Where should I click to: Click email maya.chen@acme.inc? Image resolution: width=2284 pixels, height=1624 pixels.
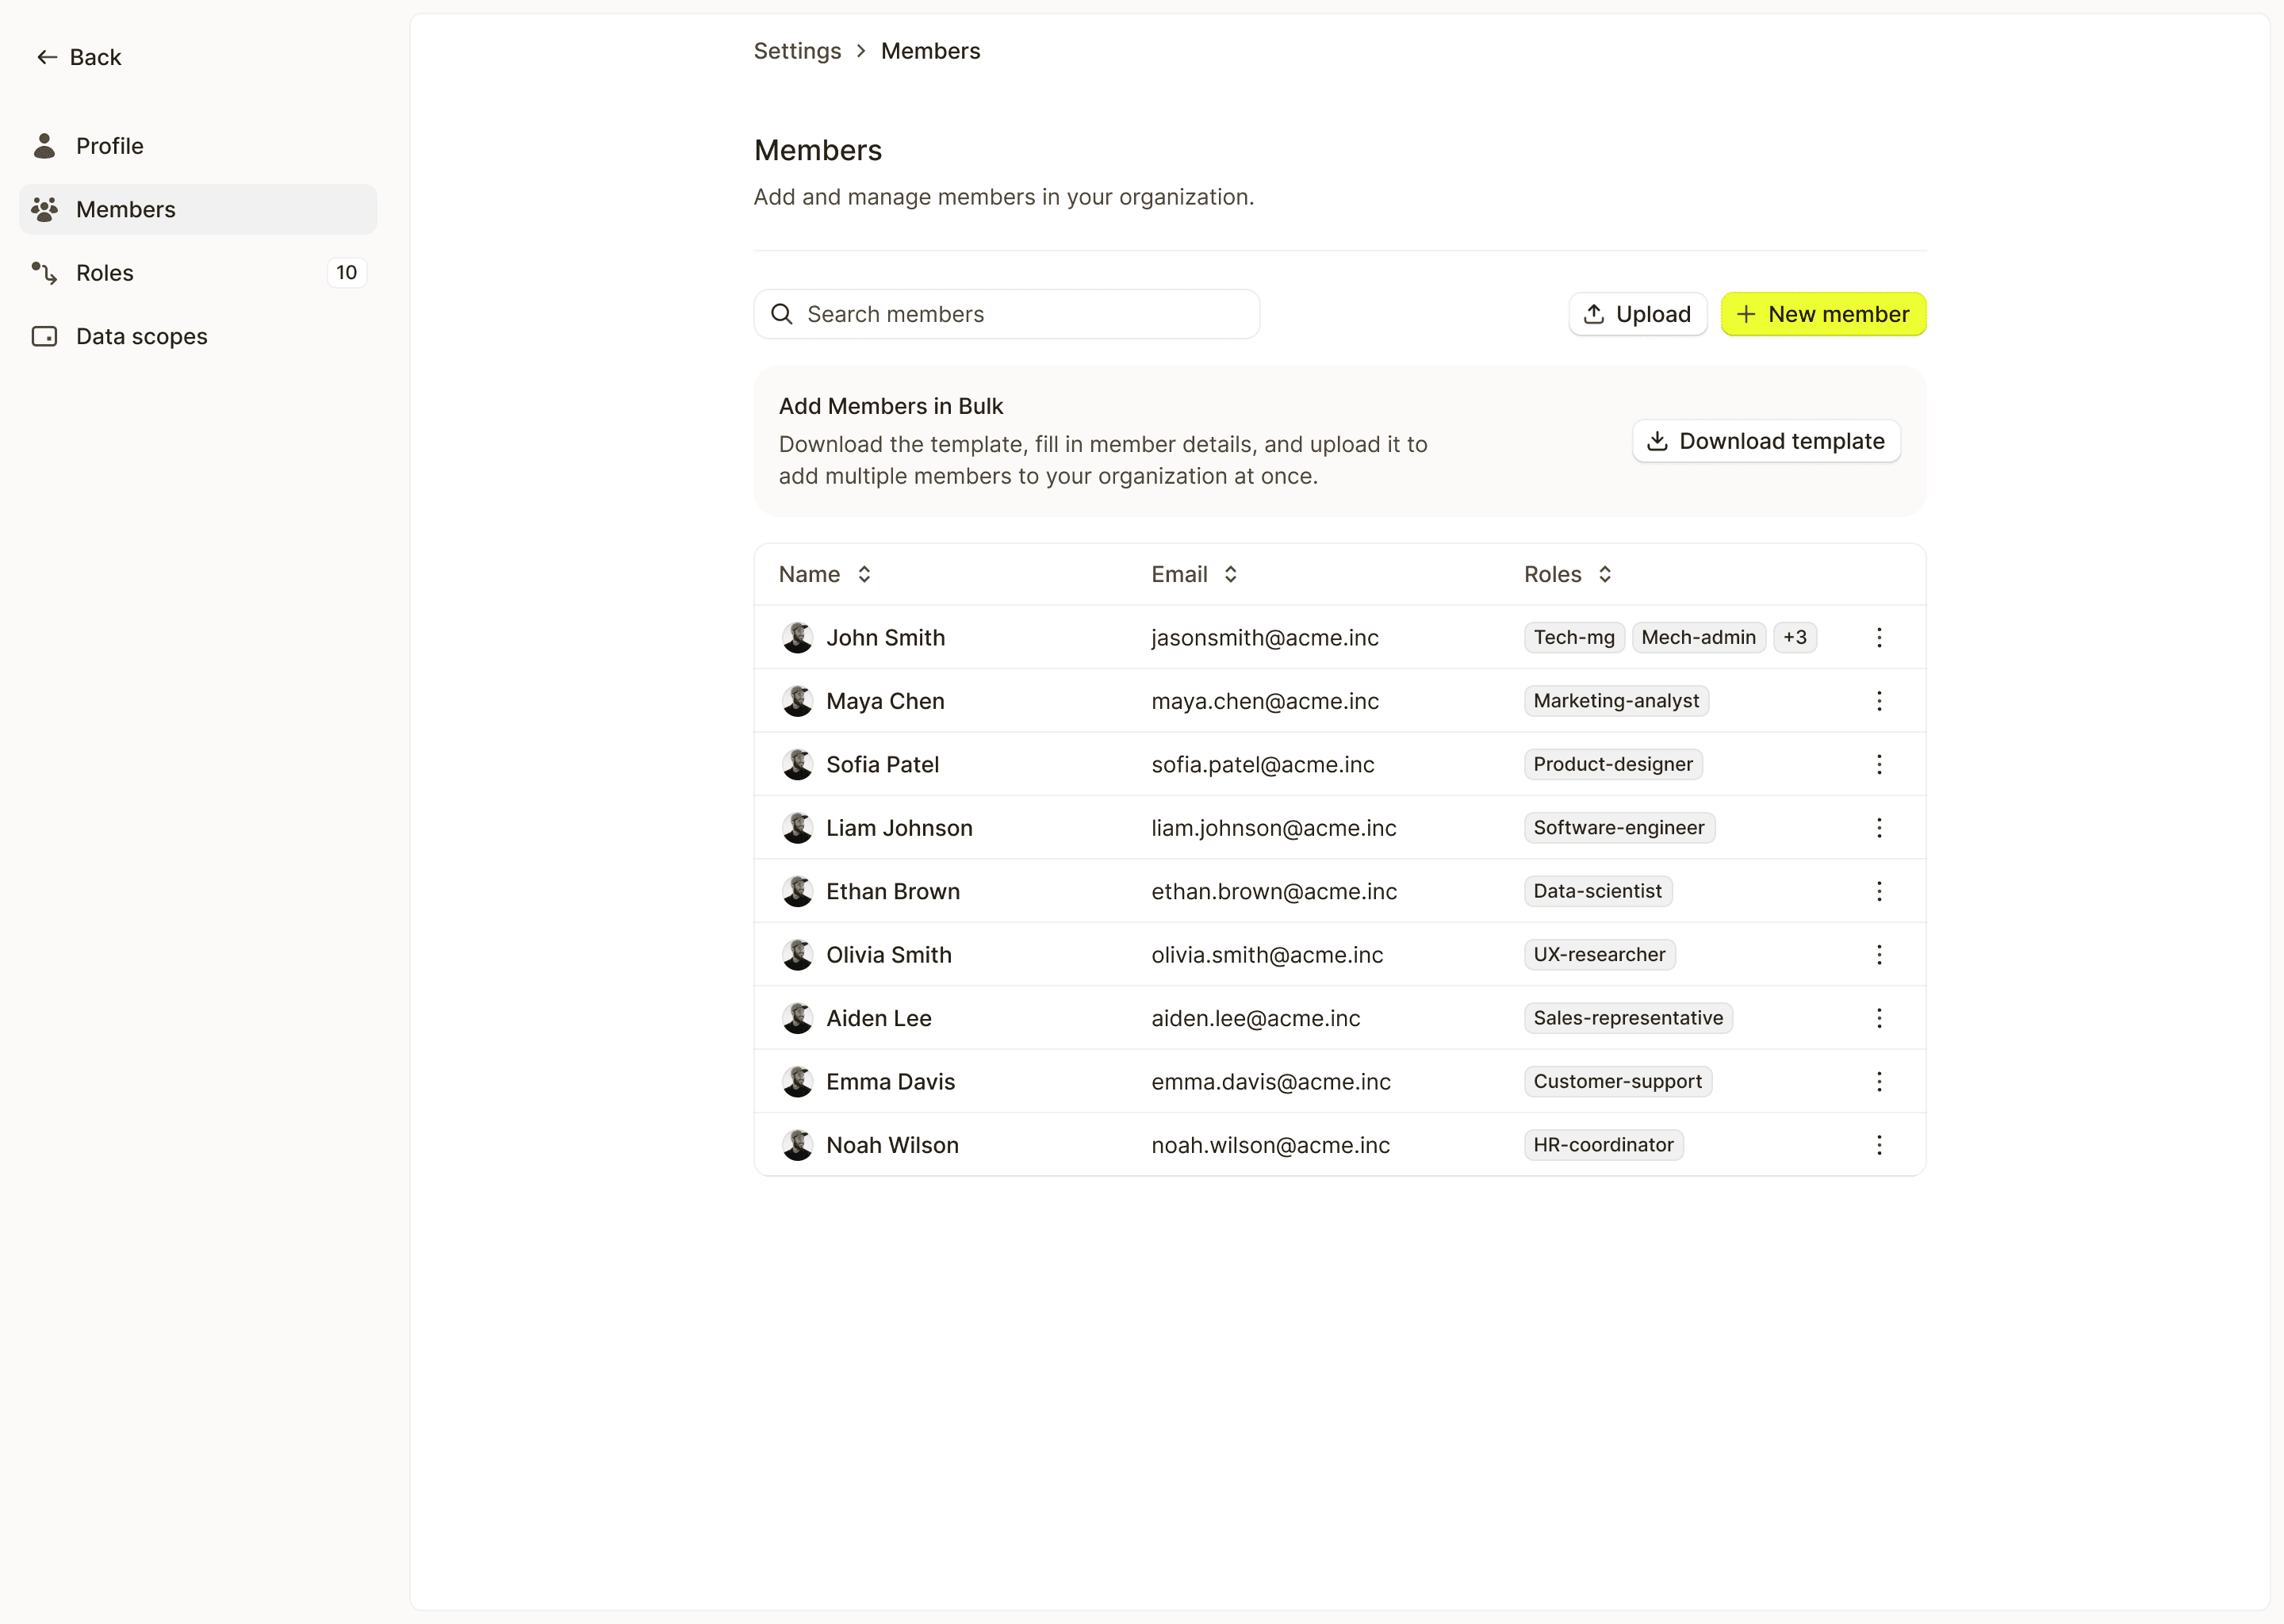tap(1265, 701)
